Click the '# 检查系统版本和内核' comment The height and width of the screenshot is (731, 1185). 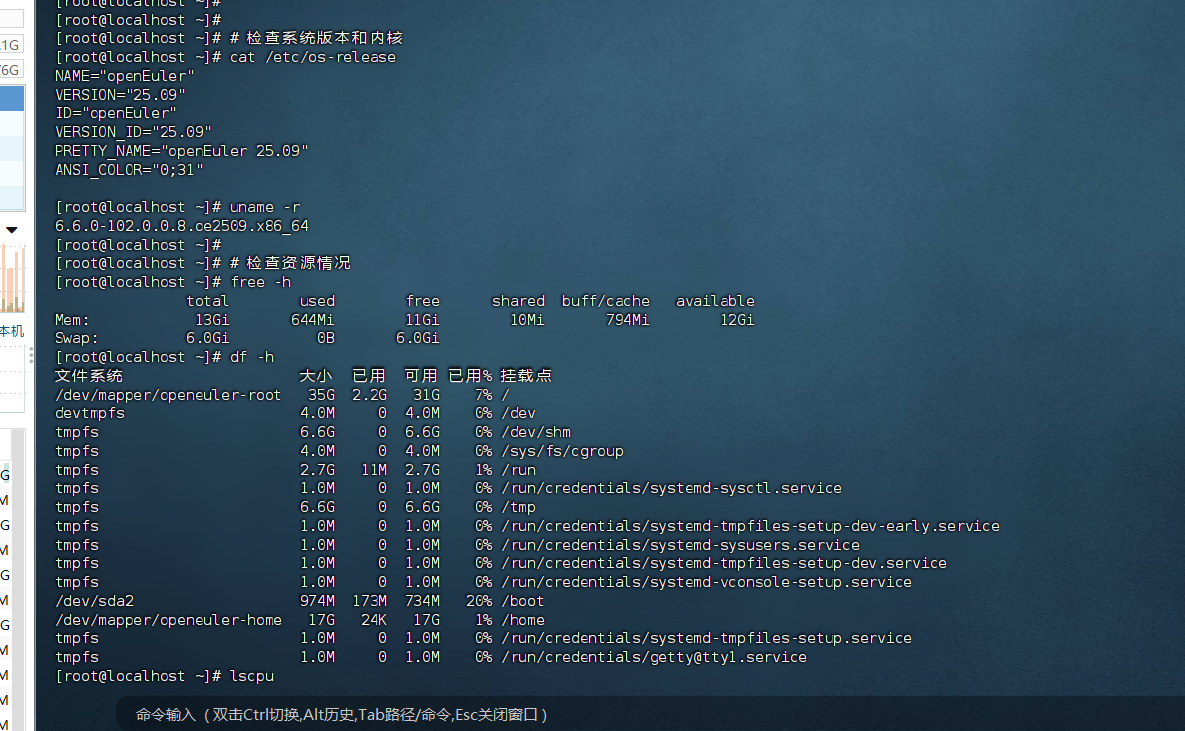[x=317, y=38]
